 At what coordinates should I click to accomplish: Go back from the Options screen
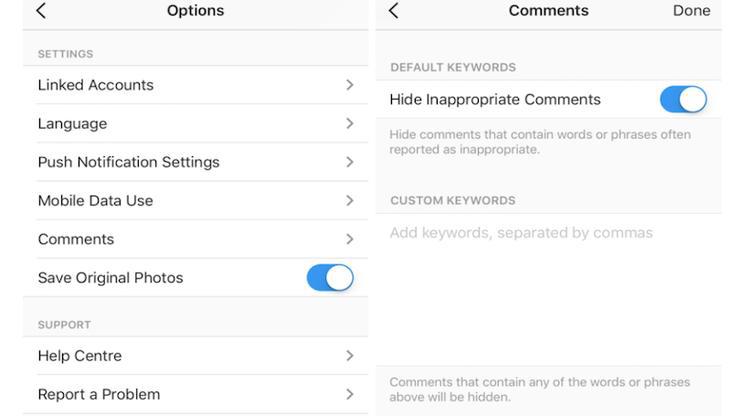pos(41,11)
